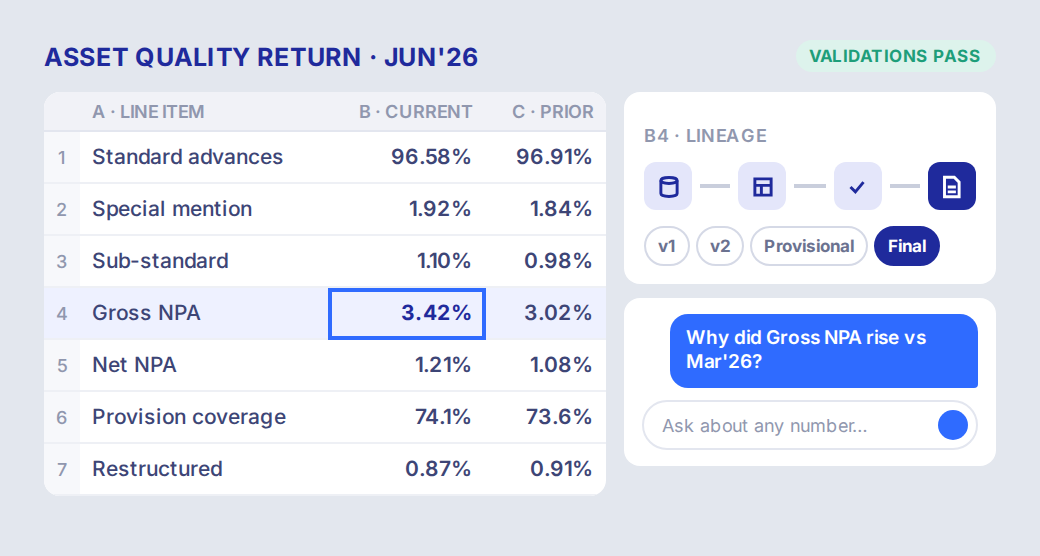Select the Final version pill
The image size is (1040, 556).
[x=907, y=246]
